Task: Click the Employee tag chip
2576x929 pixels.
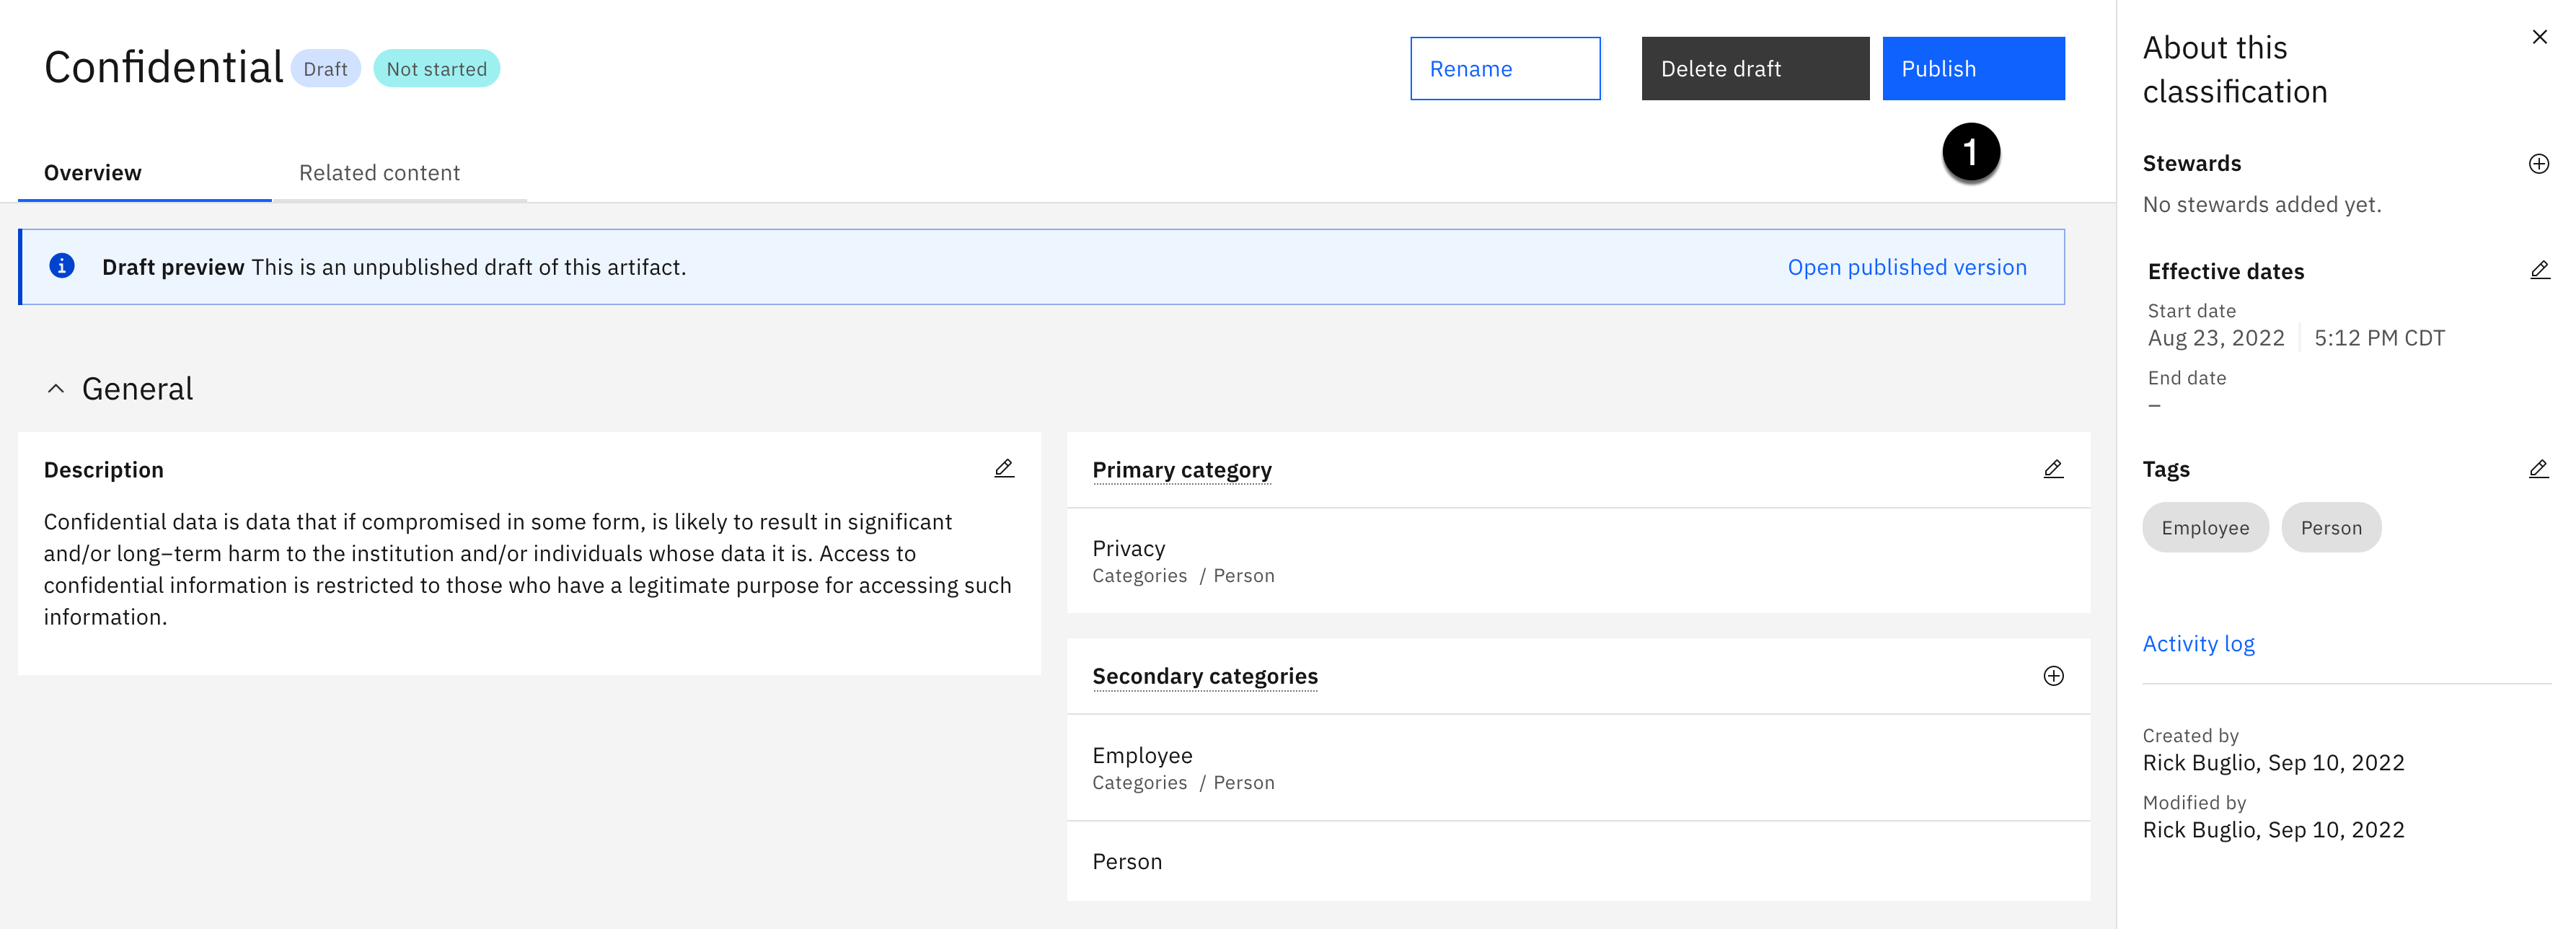Action: click(2204, 527)
